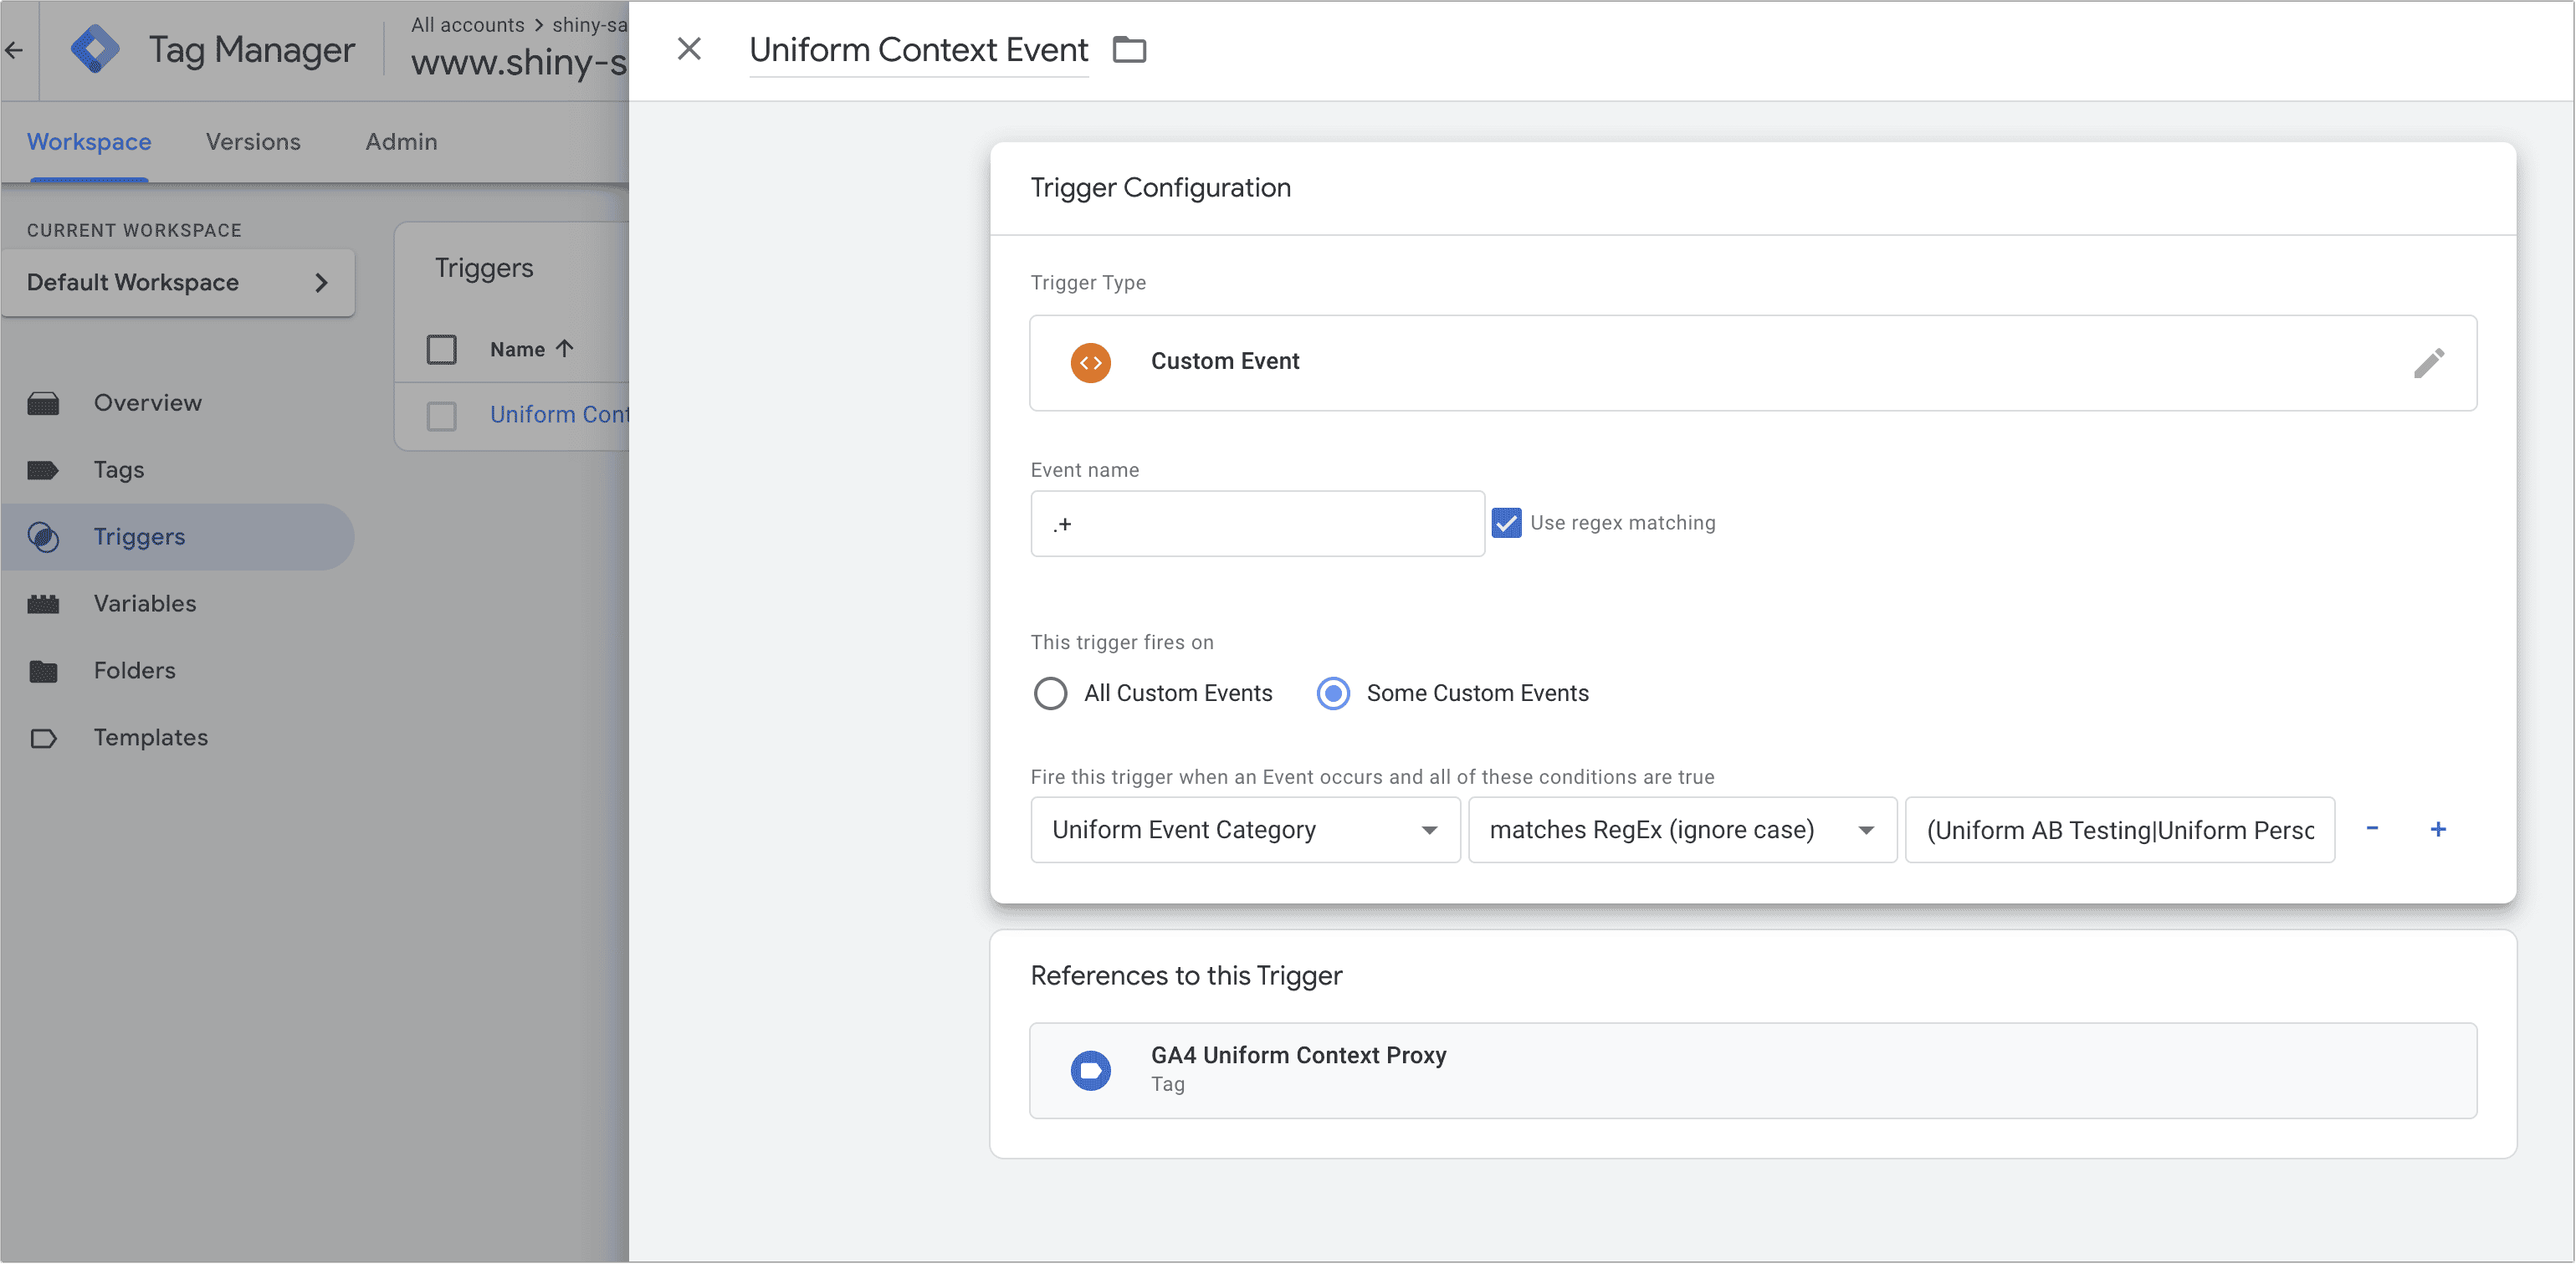Switch to the Workspace tab
Image resolution: width=2576 pixels, height=1264 pixels.
point(89,142)
